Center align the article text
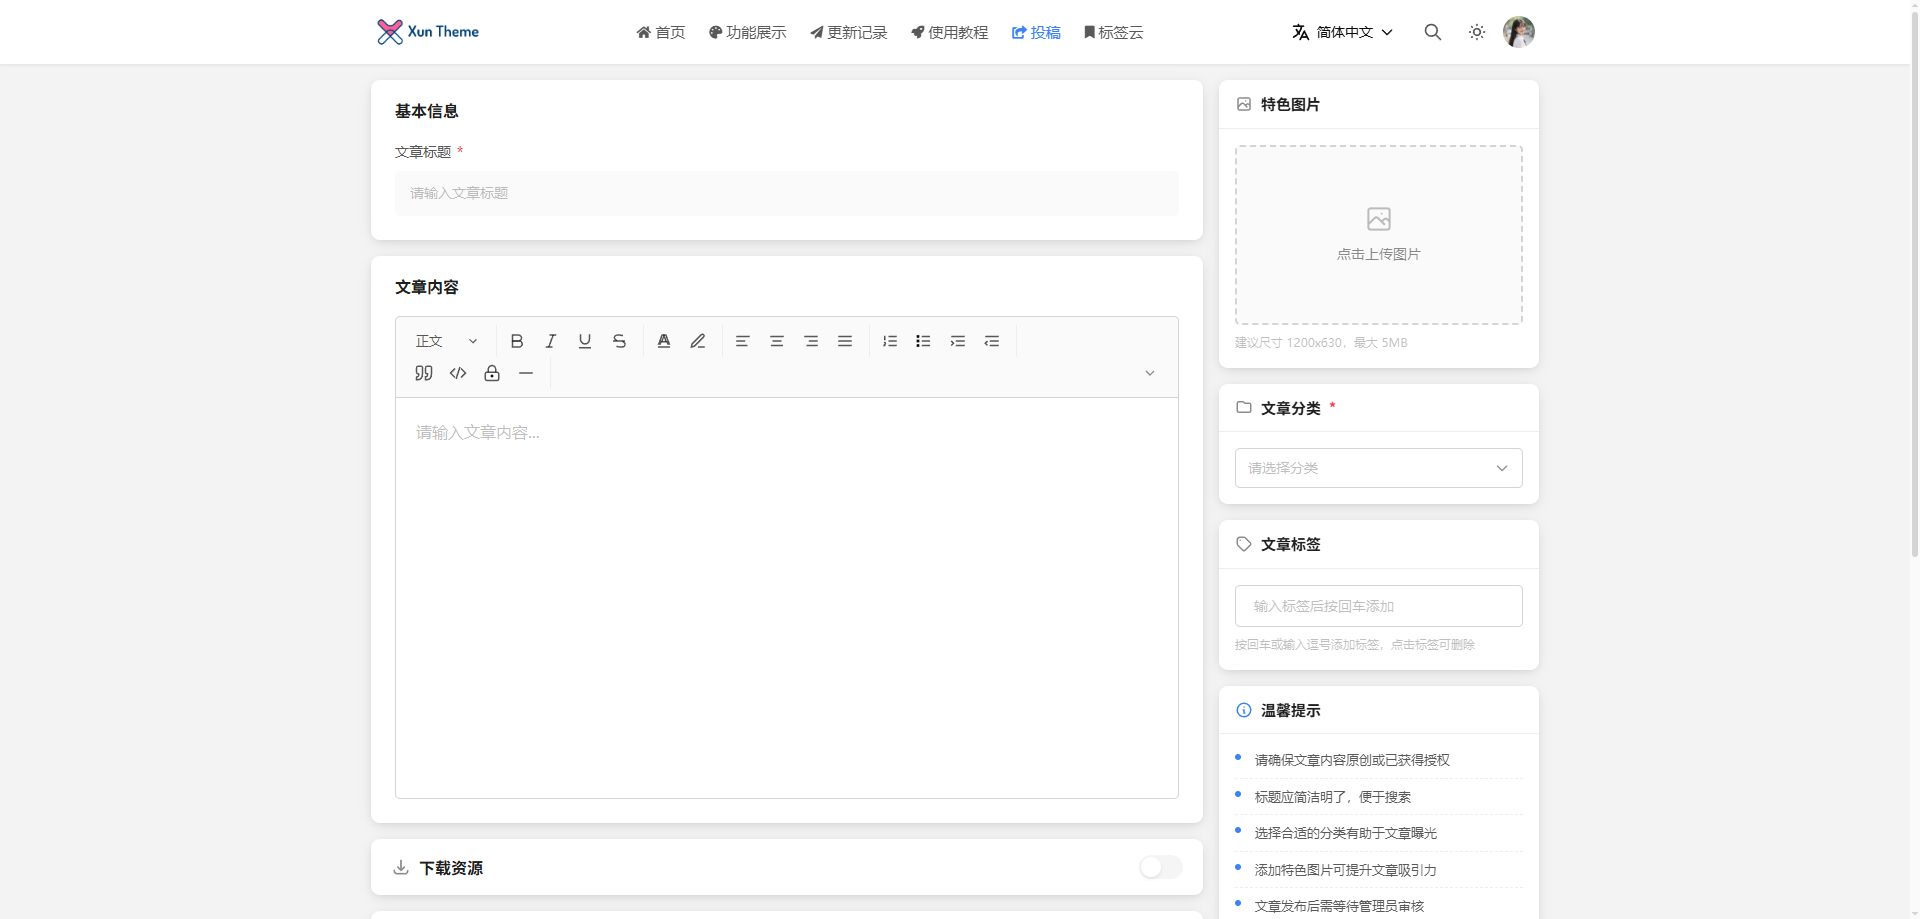The image size is (1920, 919). (x=777, y=341)
